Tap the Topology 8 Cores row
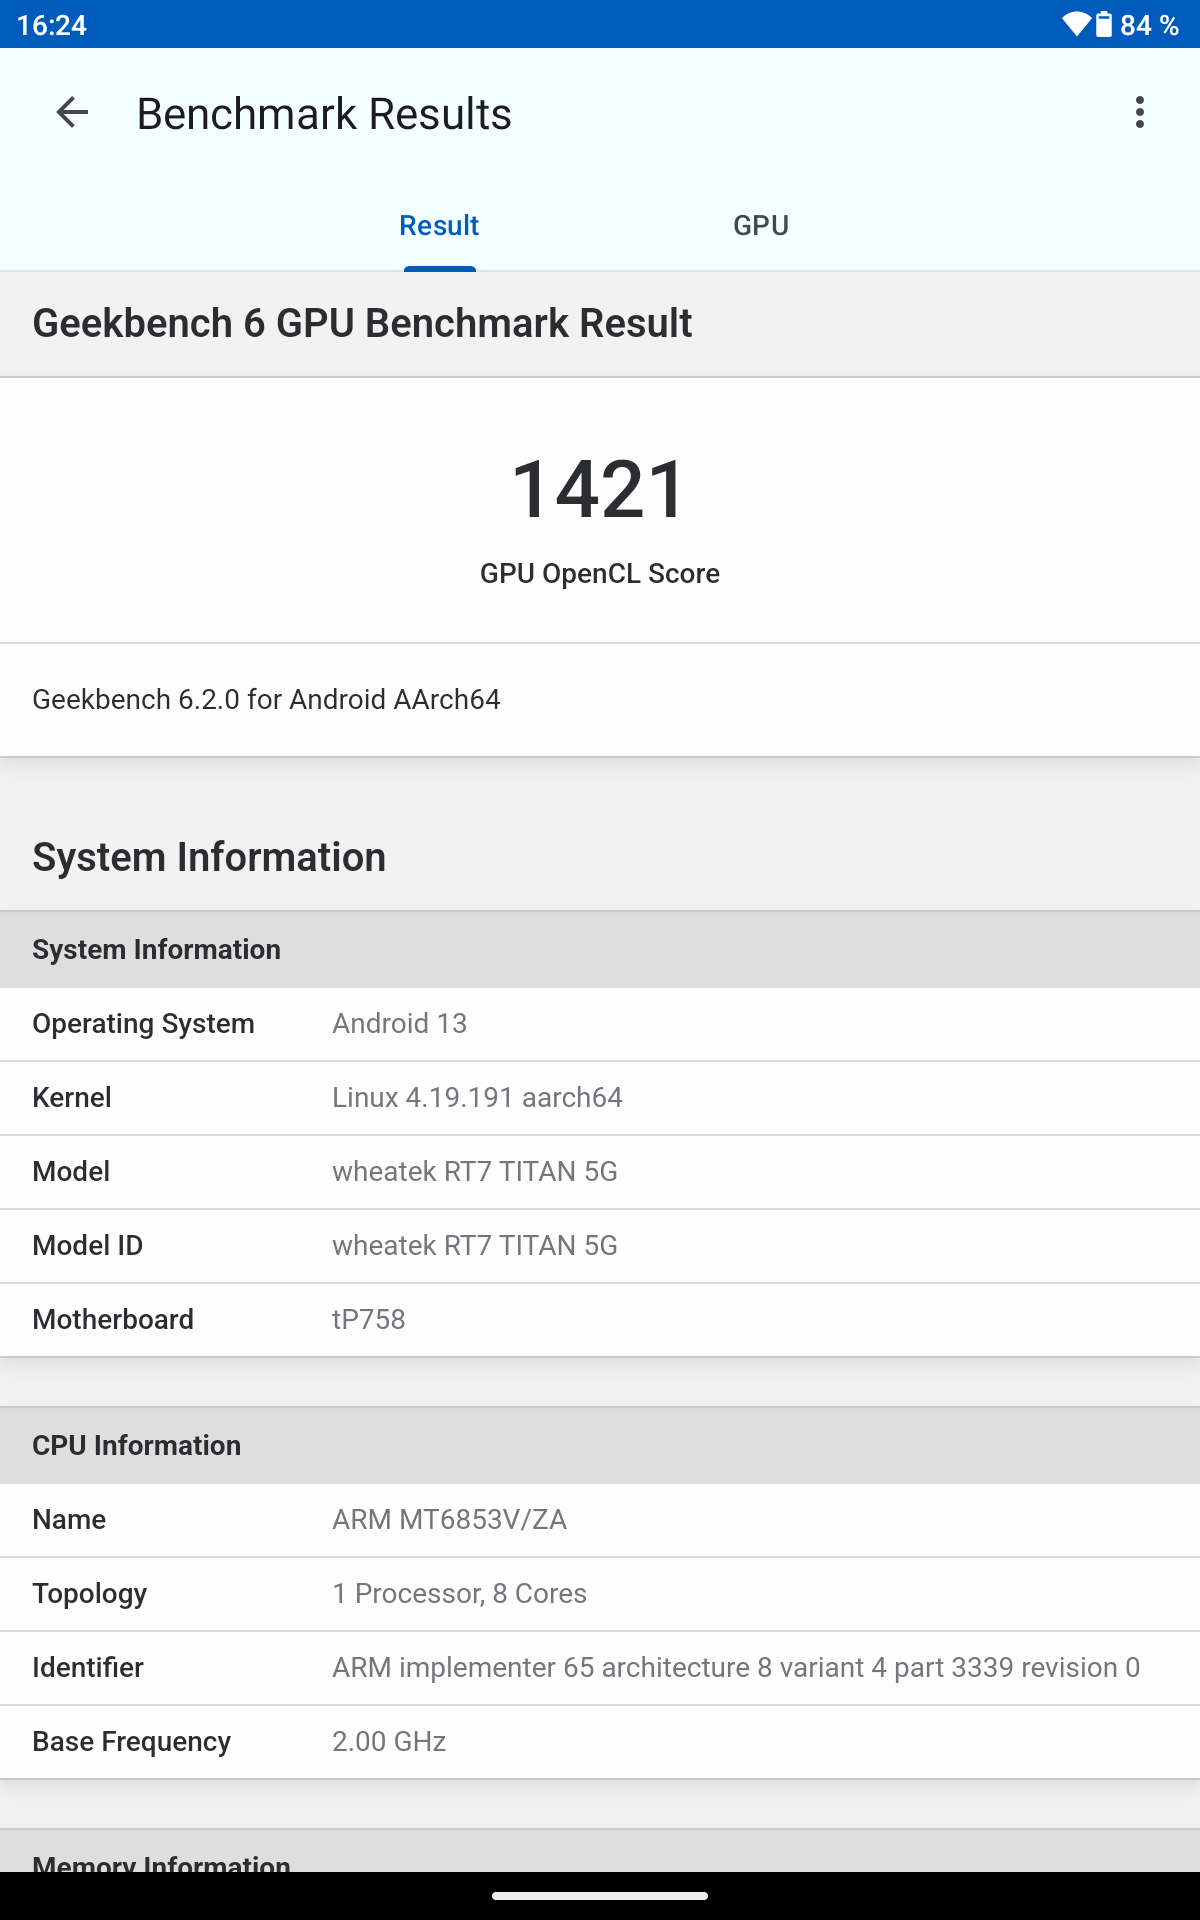The image size is (1200, 1920). click(599, 1594)
